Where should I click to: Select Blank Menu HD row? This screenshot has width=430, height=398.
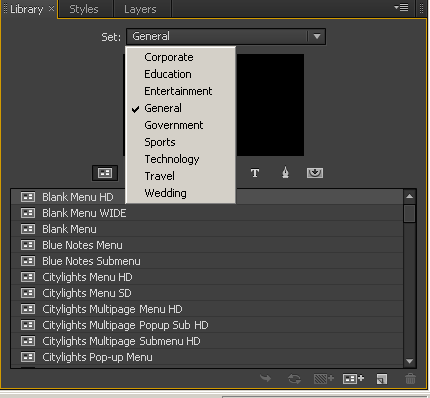tap(207, 197)
